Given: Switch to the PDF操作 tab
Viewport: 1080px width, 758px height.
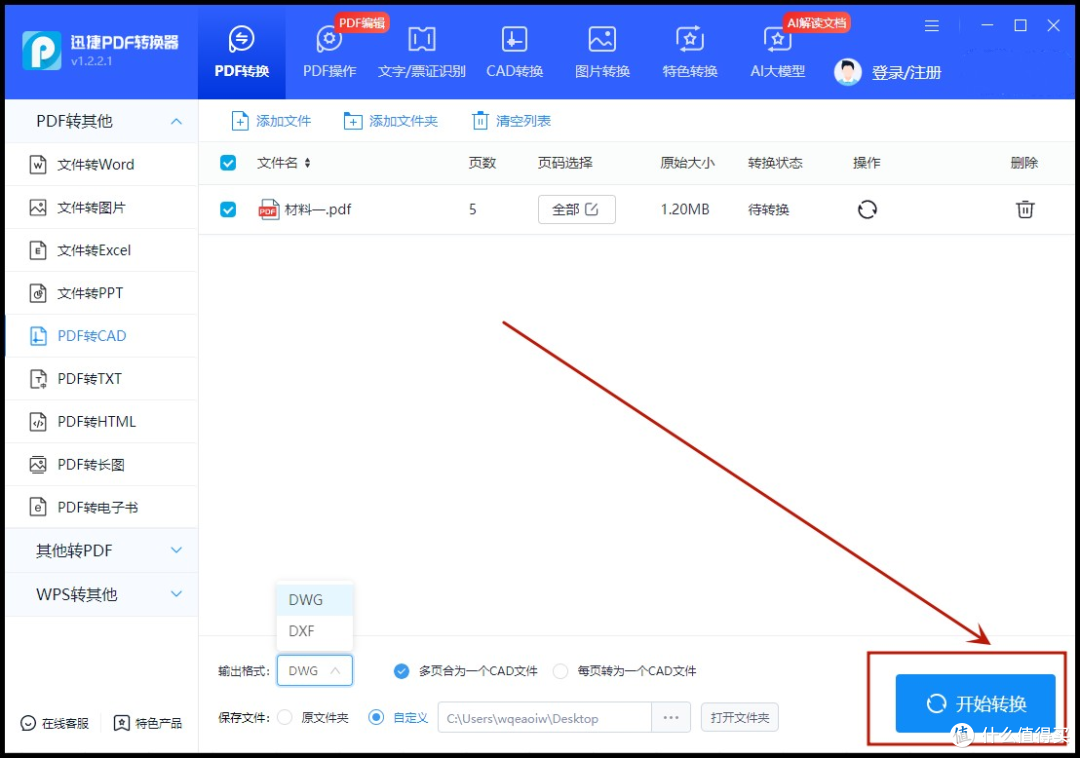Looking at the screenshot, I should tap(329, 53).
